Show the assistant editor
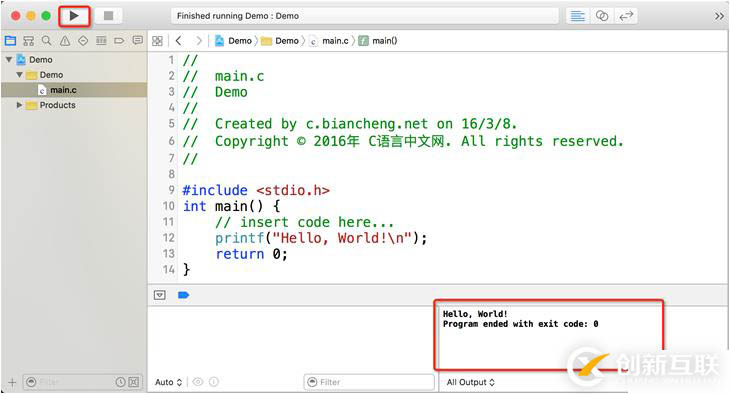Image resolution: width=730 pixels, height=394 pixels. click(x=602, y=16)
